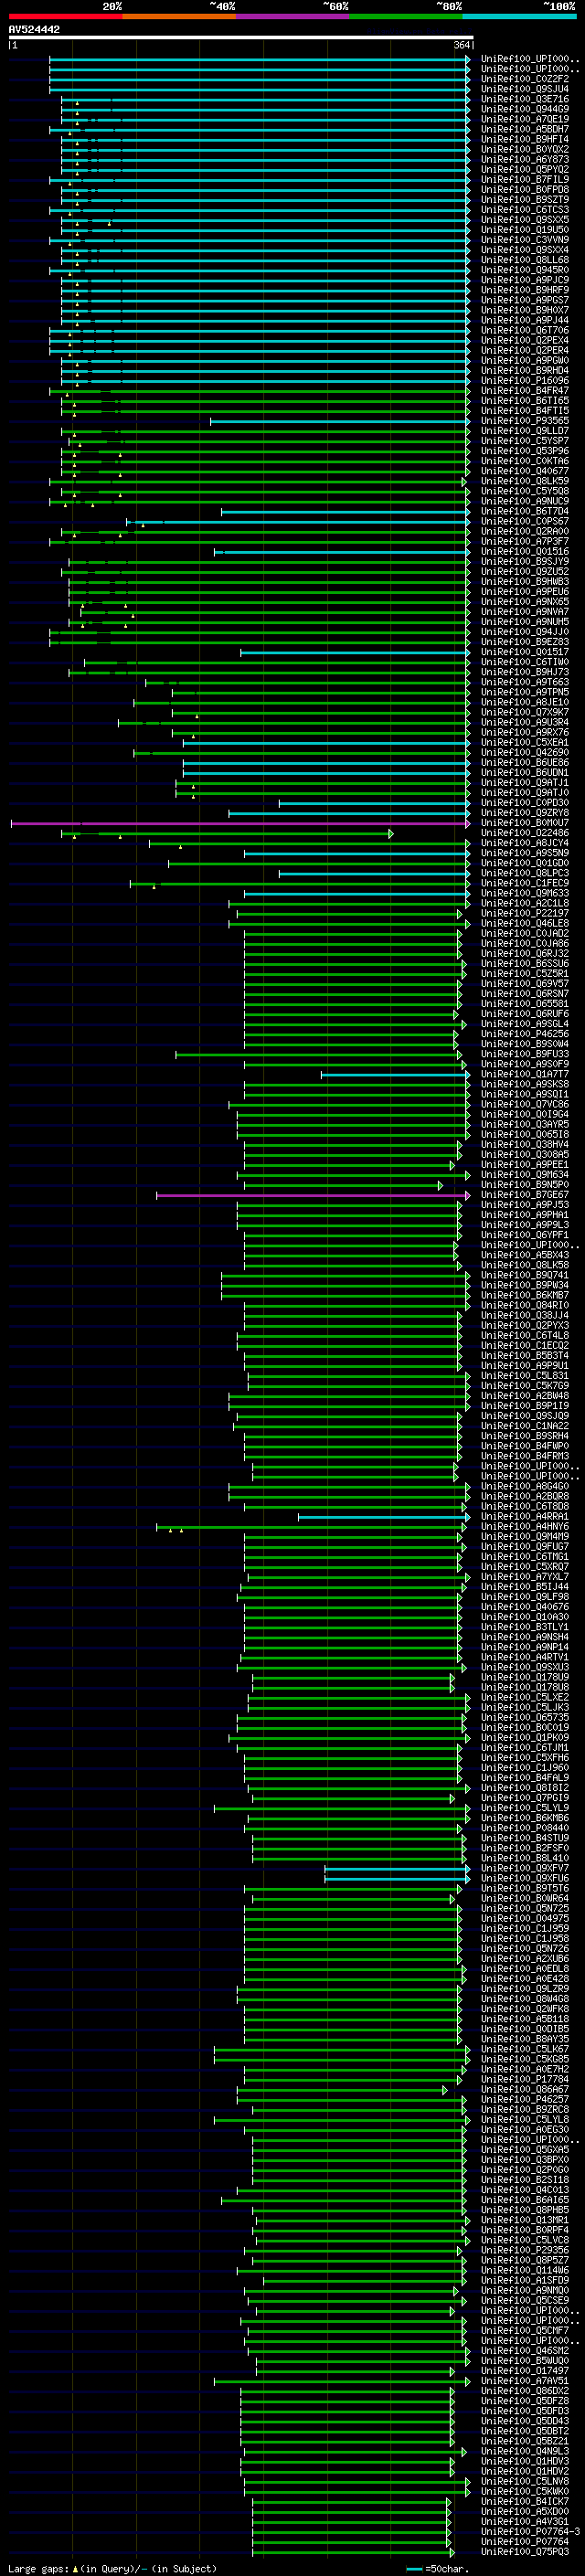Viewport: 585px width, 2576px height.
Task: Select hit label UniRef100_Q9XFV7
Action: pyautogui.click(x=525, y=1869)
